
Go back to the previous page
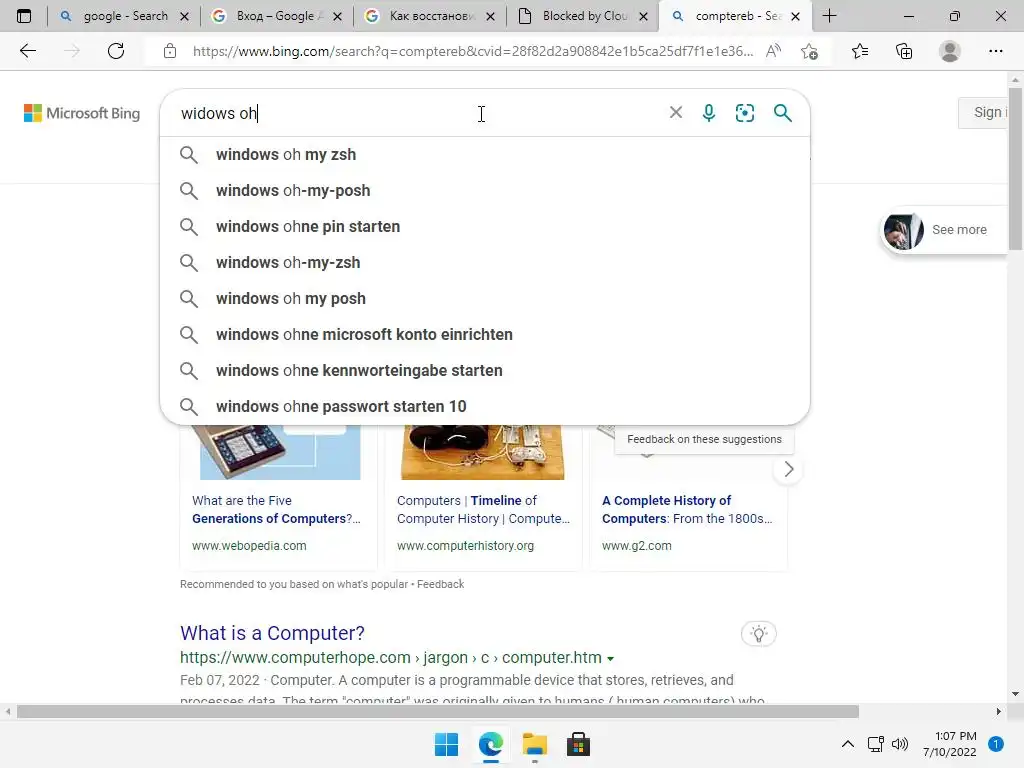click(x=28, y=51)
